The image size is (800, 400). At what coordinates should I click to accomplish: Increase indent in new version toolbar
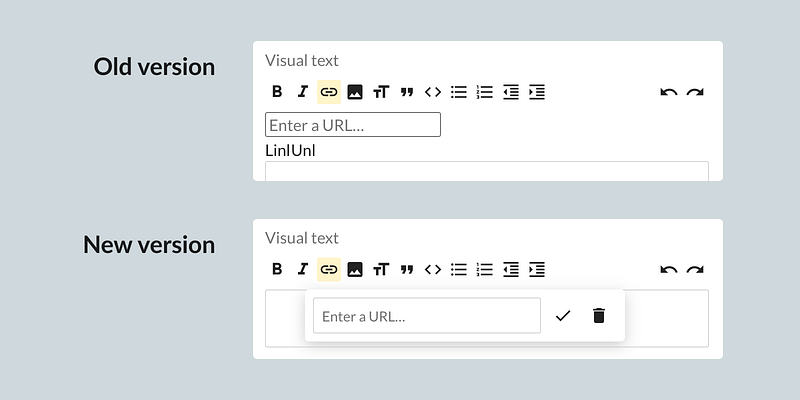pos(536,269)
